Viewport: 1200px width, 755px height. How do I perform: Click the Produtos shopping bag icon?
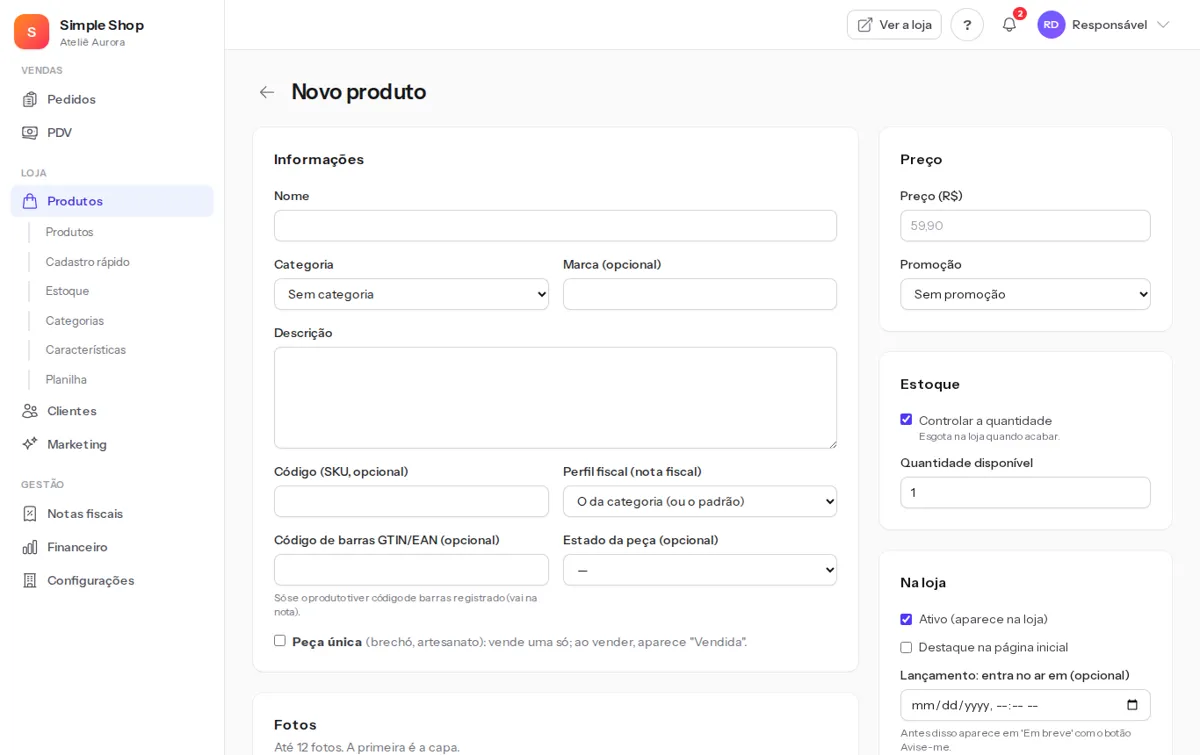click(30, 201)
